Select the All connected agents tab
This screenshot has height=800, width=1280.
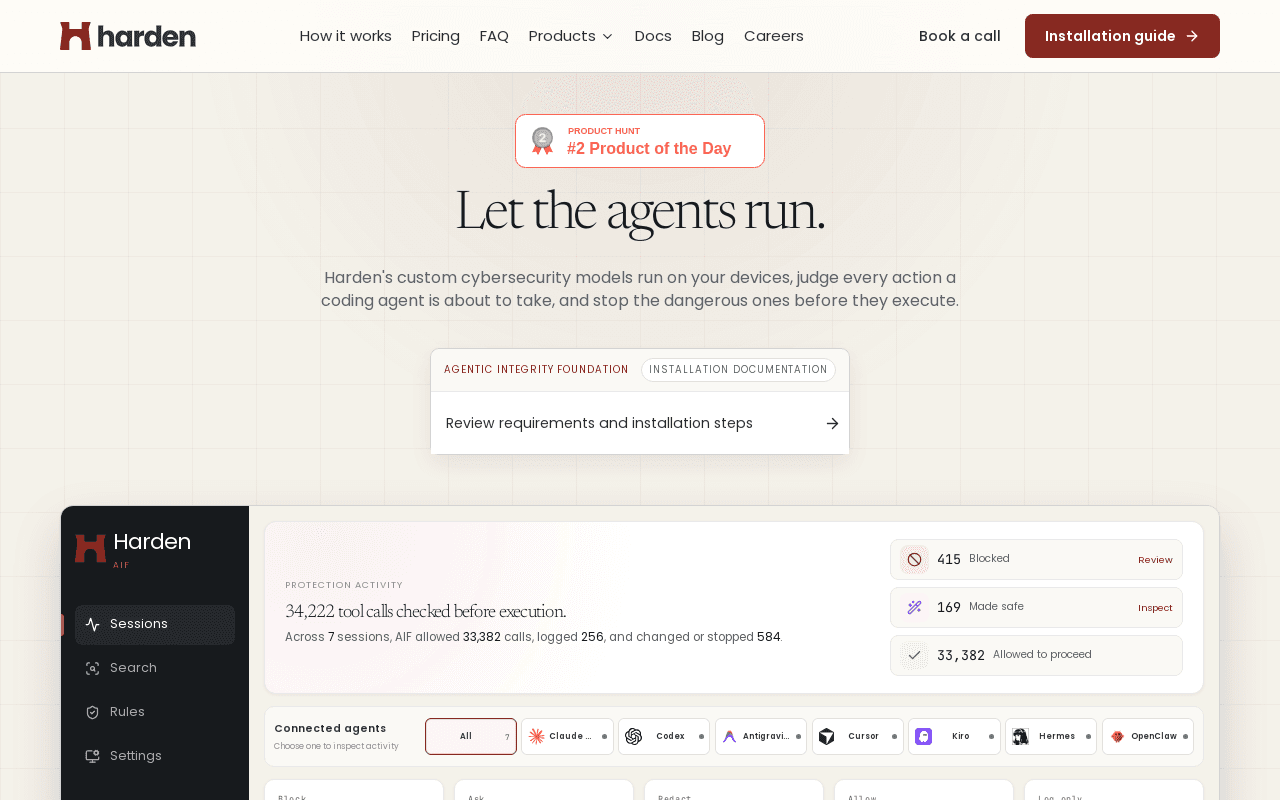coord(471,736)
